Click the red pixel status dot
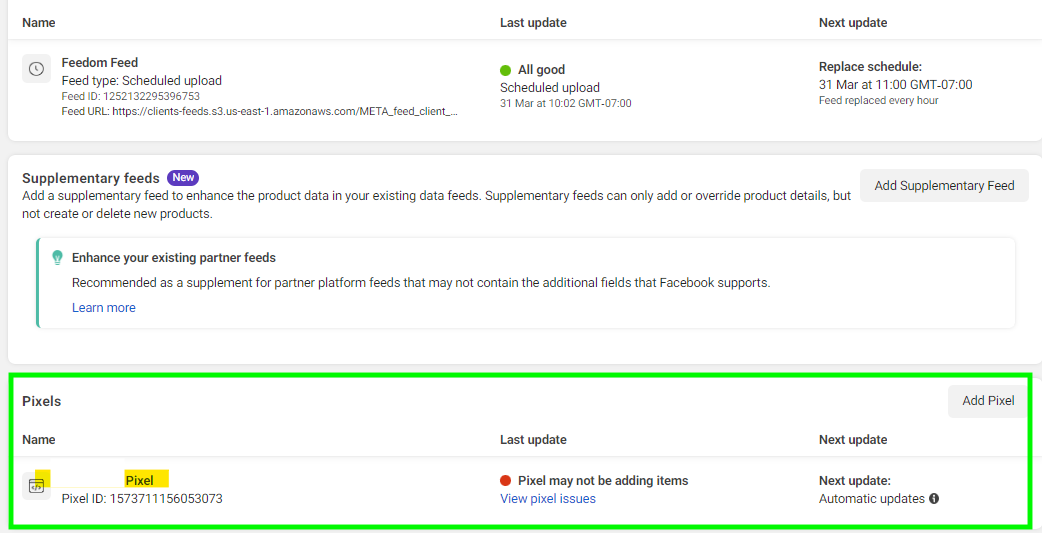The image size is (1042, 533). pos(506,480)
